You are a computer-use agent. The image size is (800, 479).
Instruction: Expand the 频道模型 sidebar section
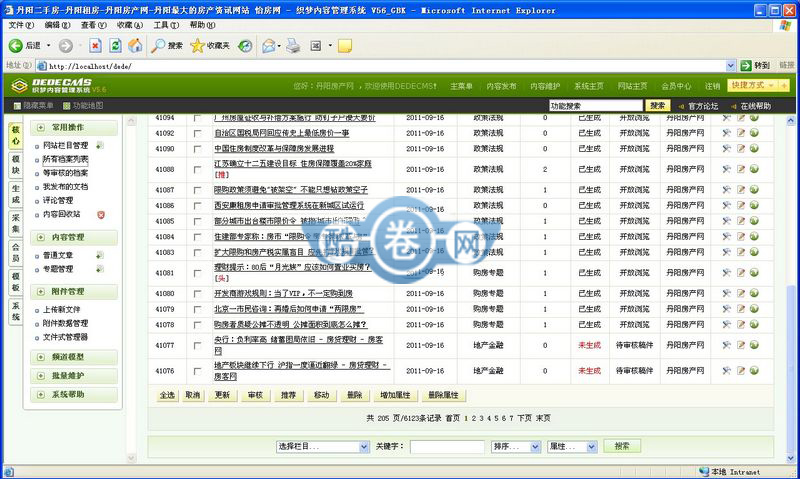pos(74,357)
